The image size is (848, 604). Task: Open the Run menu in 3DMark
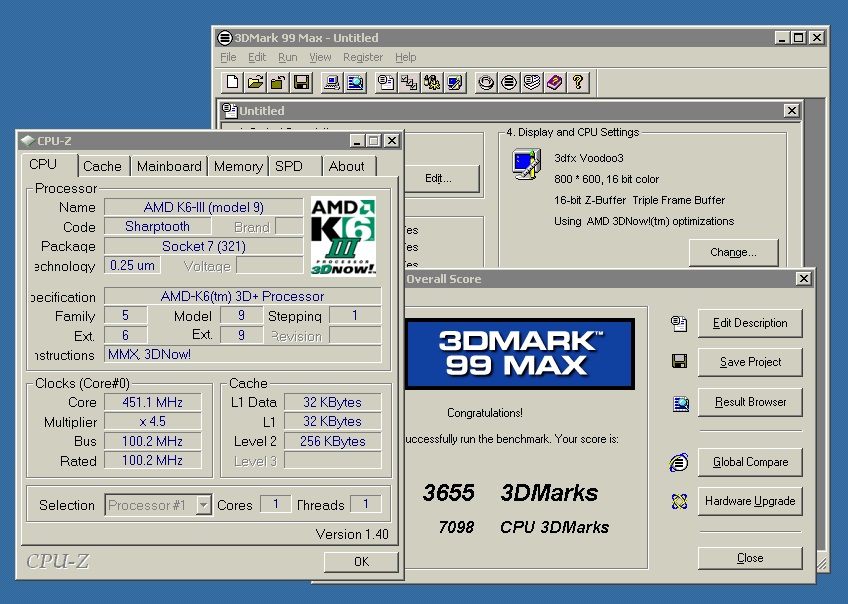(288, 57)
